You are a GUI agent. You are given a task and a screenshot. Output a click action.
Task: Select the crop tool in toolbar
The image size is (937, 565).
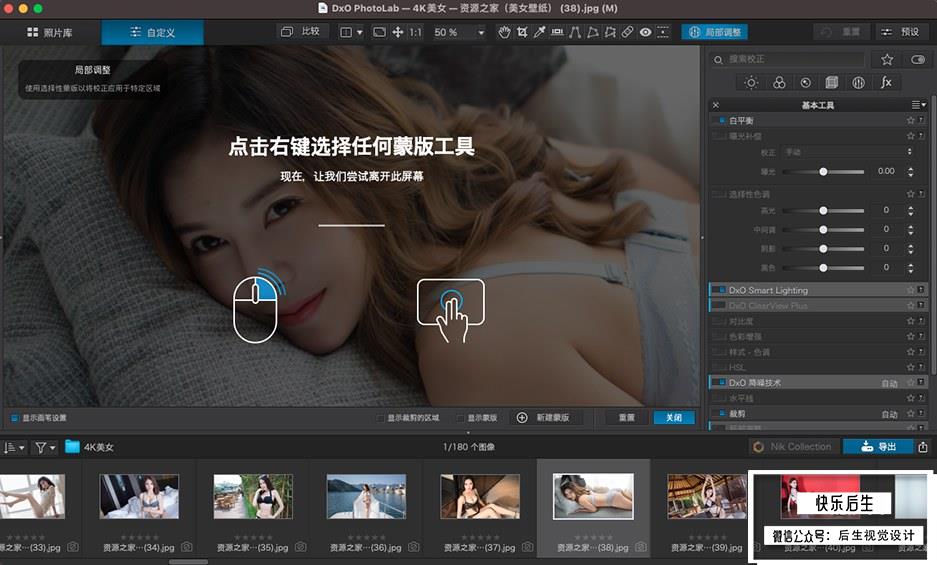(x=522, y=32)
